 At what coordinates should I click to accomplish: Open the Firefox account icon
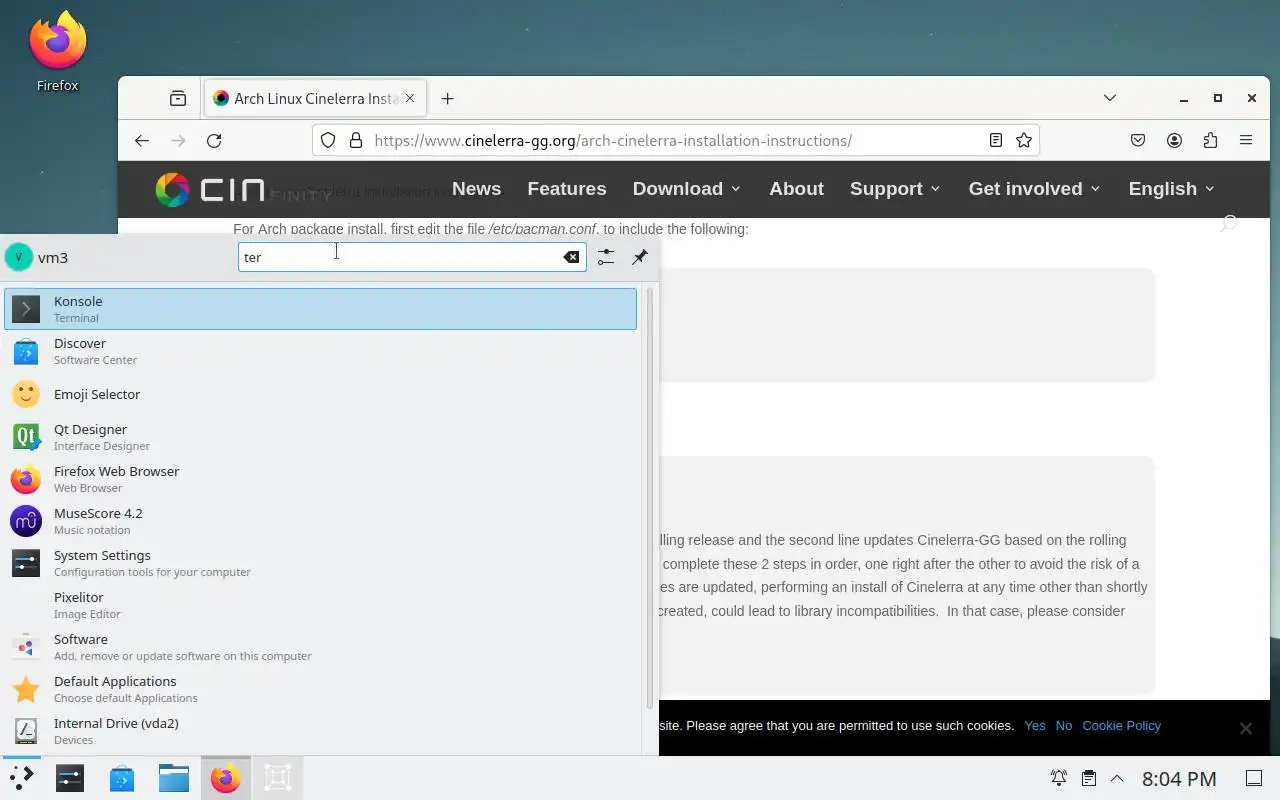click(x=1174, y=141)
